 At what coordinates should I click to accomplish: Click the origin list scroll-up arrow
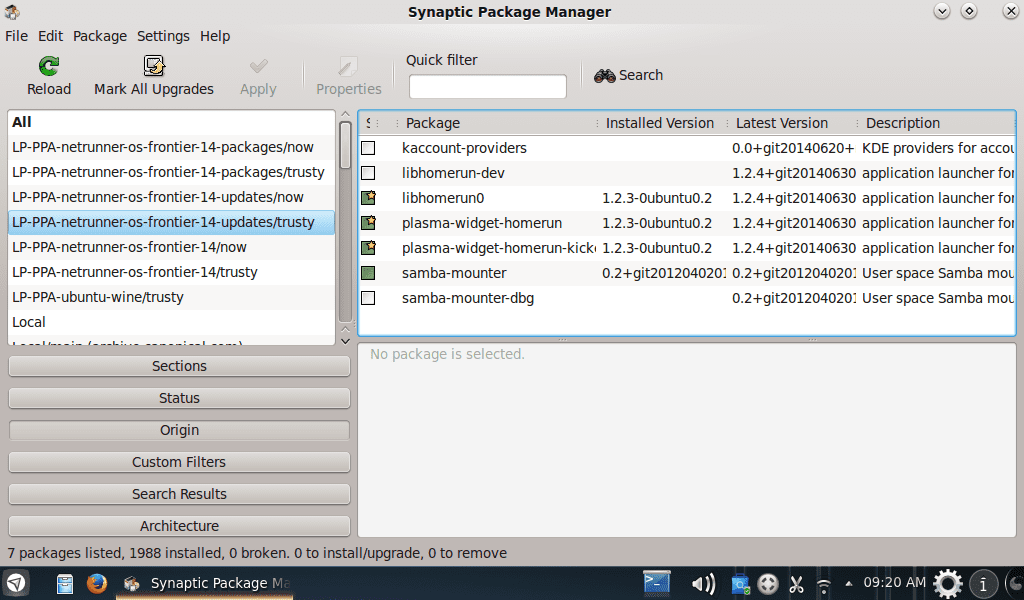pos(345,115)
